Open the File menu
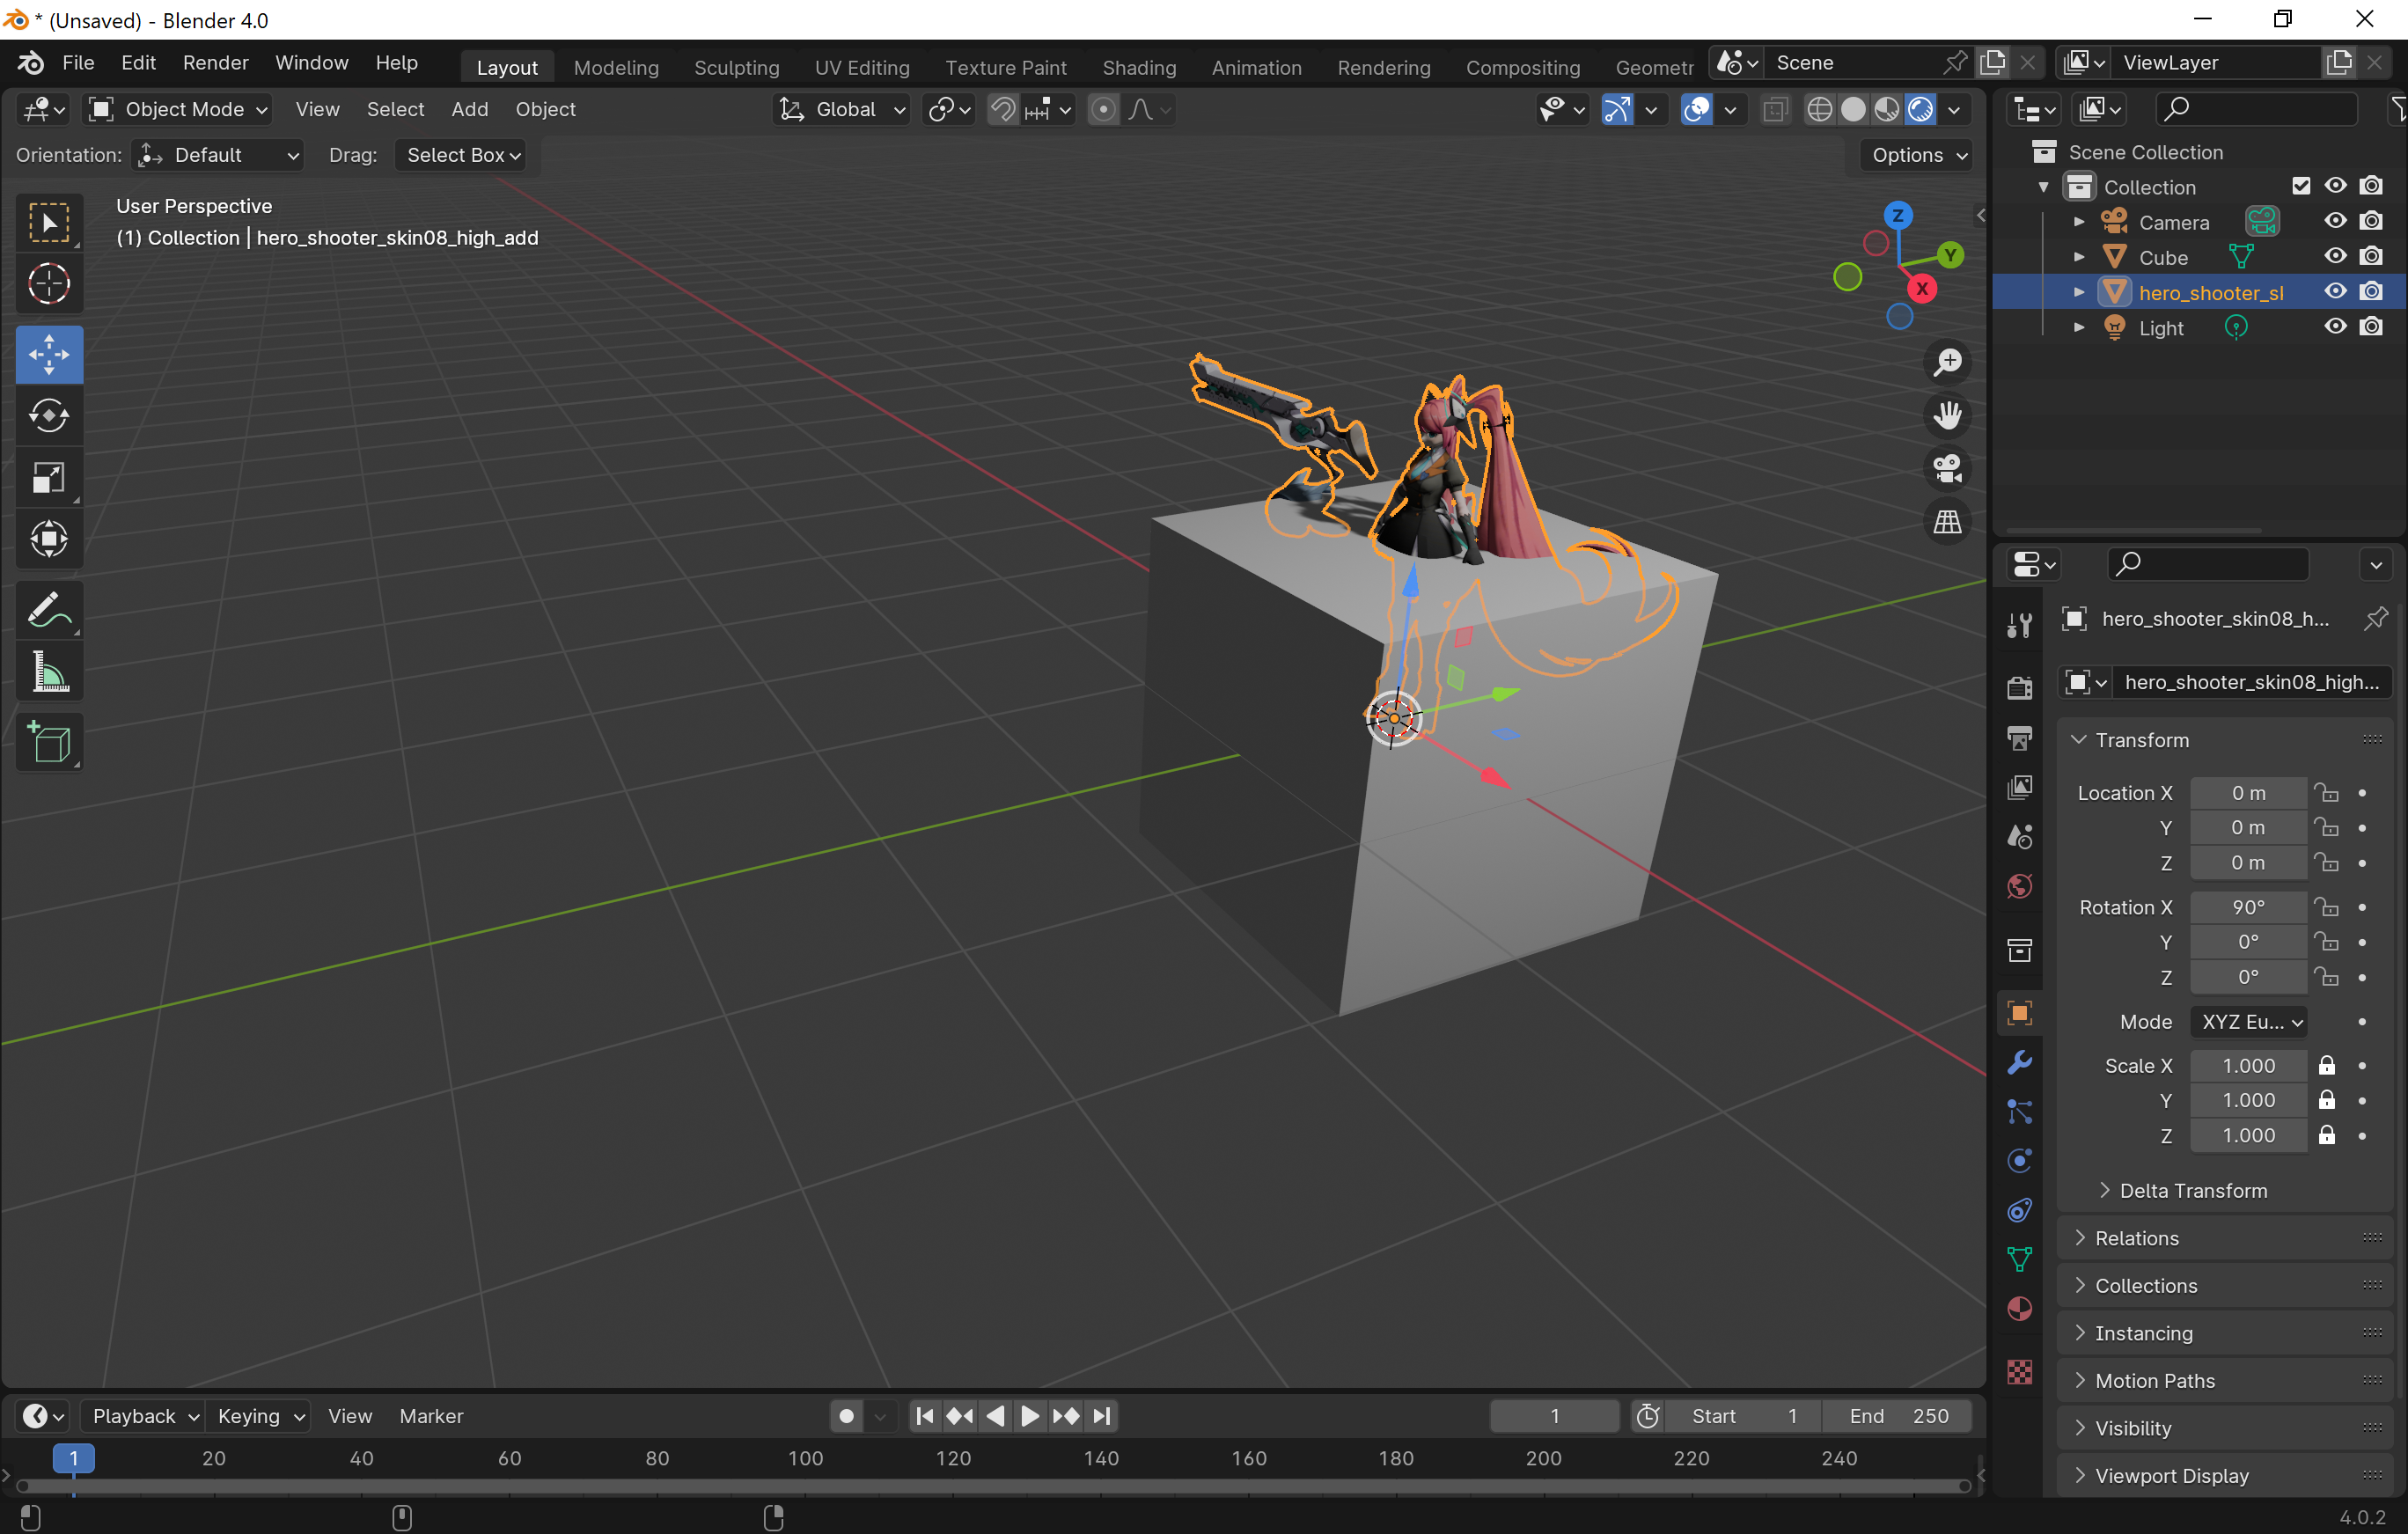 pyautogui.click(x=78, y=63)
